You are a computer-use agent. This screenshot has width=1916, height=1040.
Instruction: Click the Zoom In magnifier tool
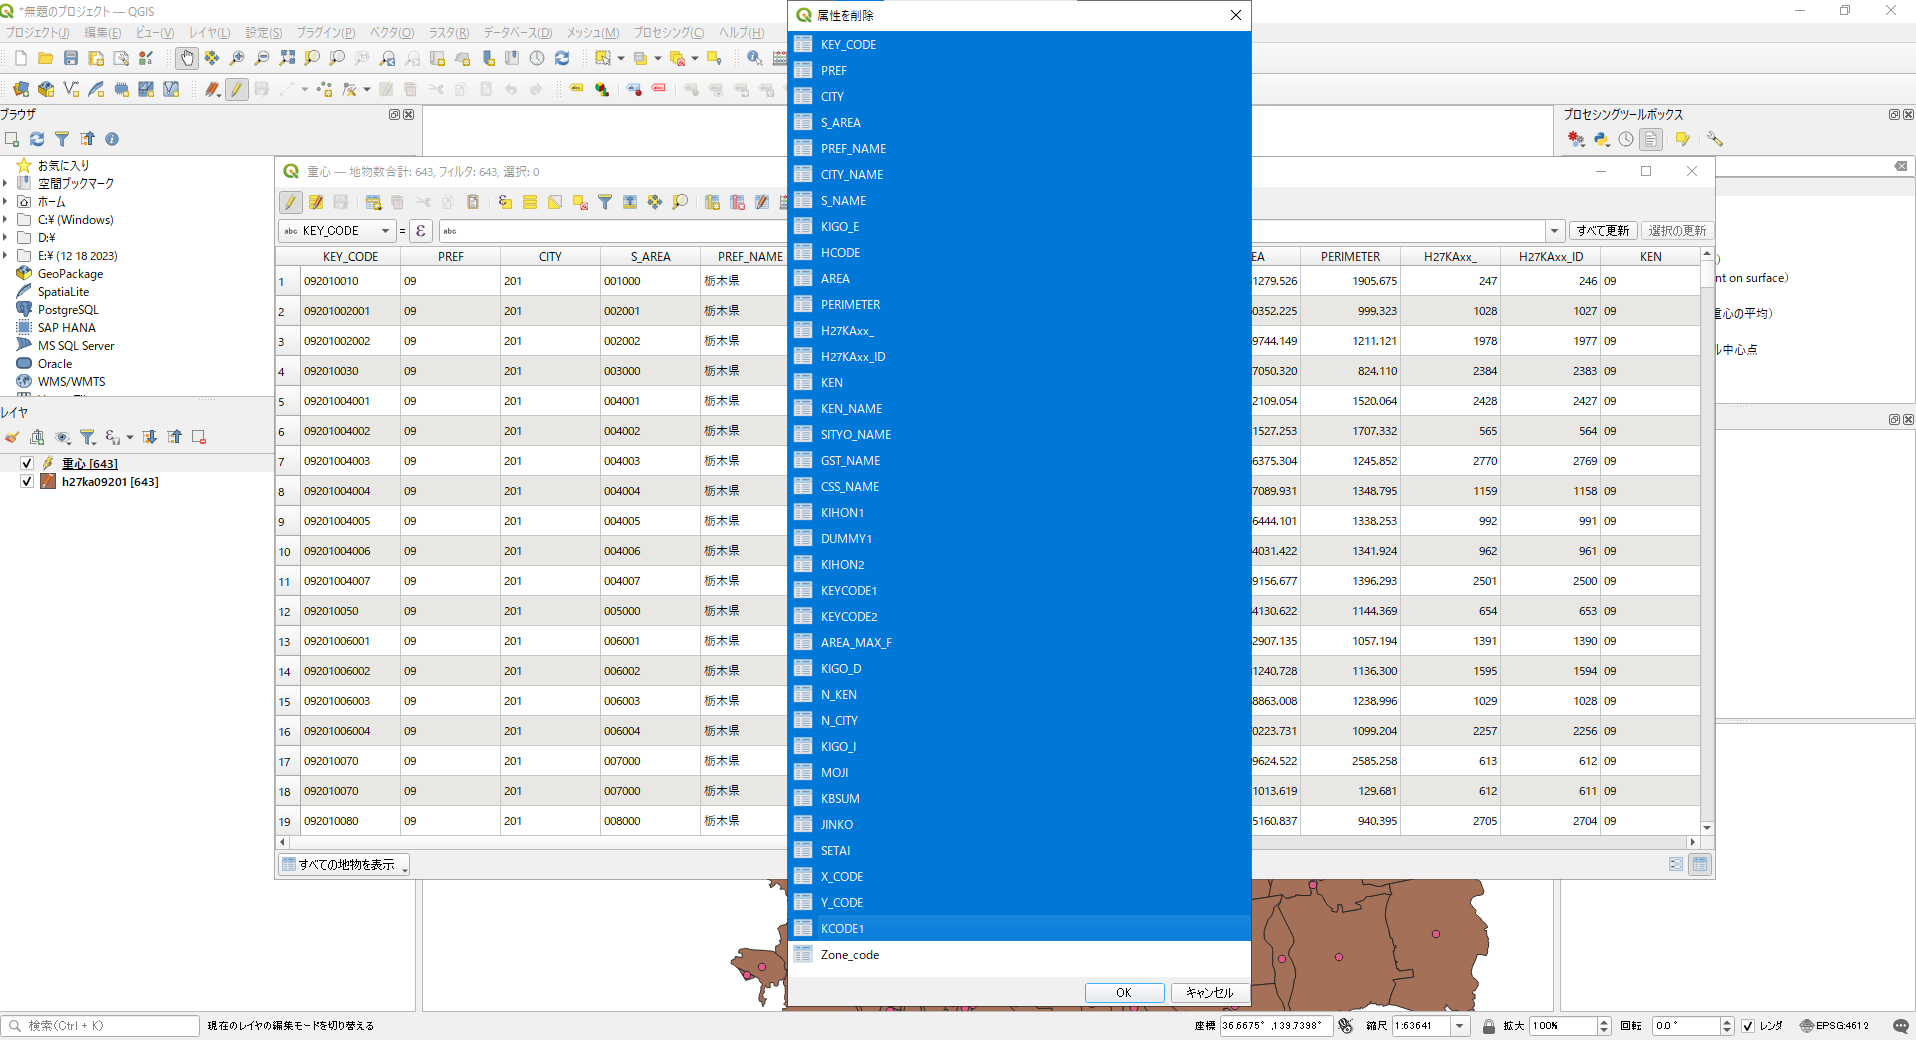point(237,59)
